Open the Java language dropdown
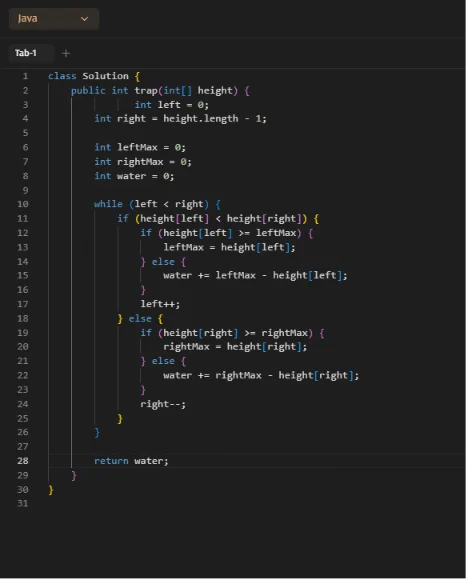 tap(54, 18)
